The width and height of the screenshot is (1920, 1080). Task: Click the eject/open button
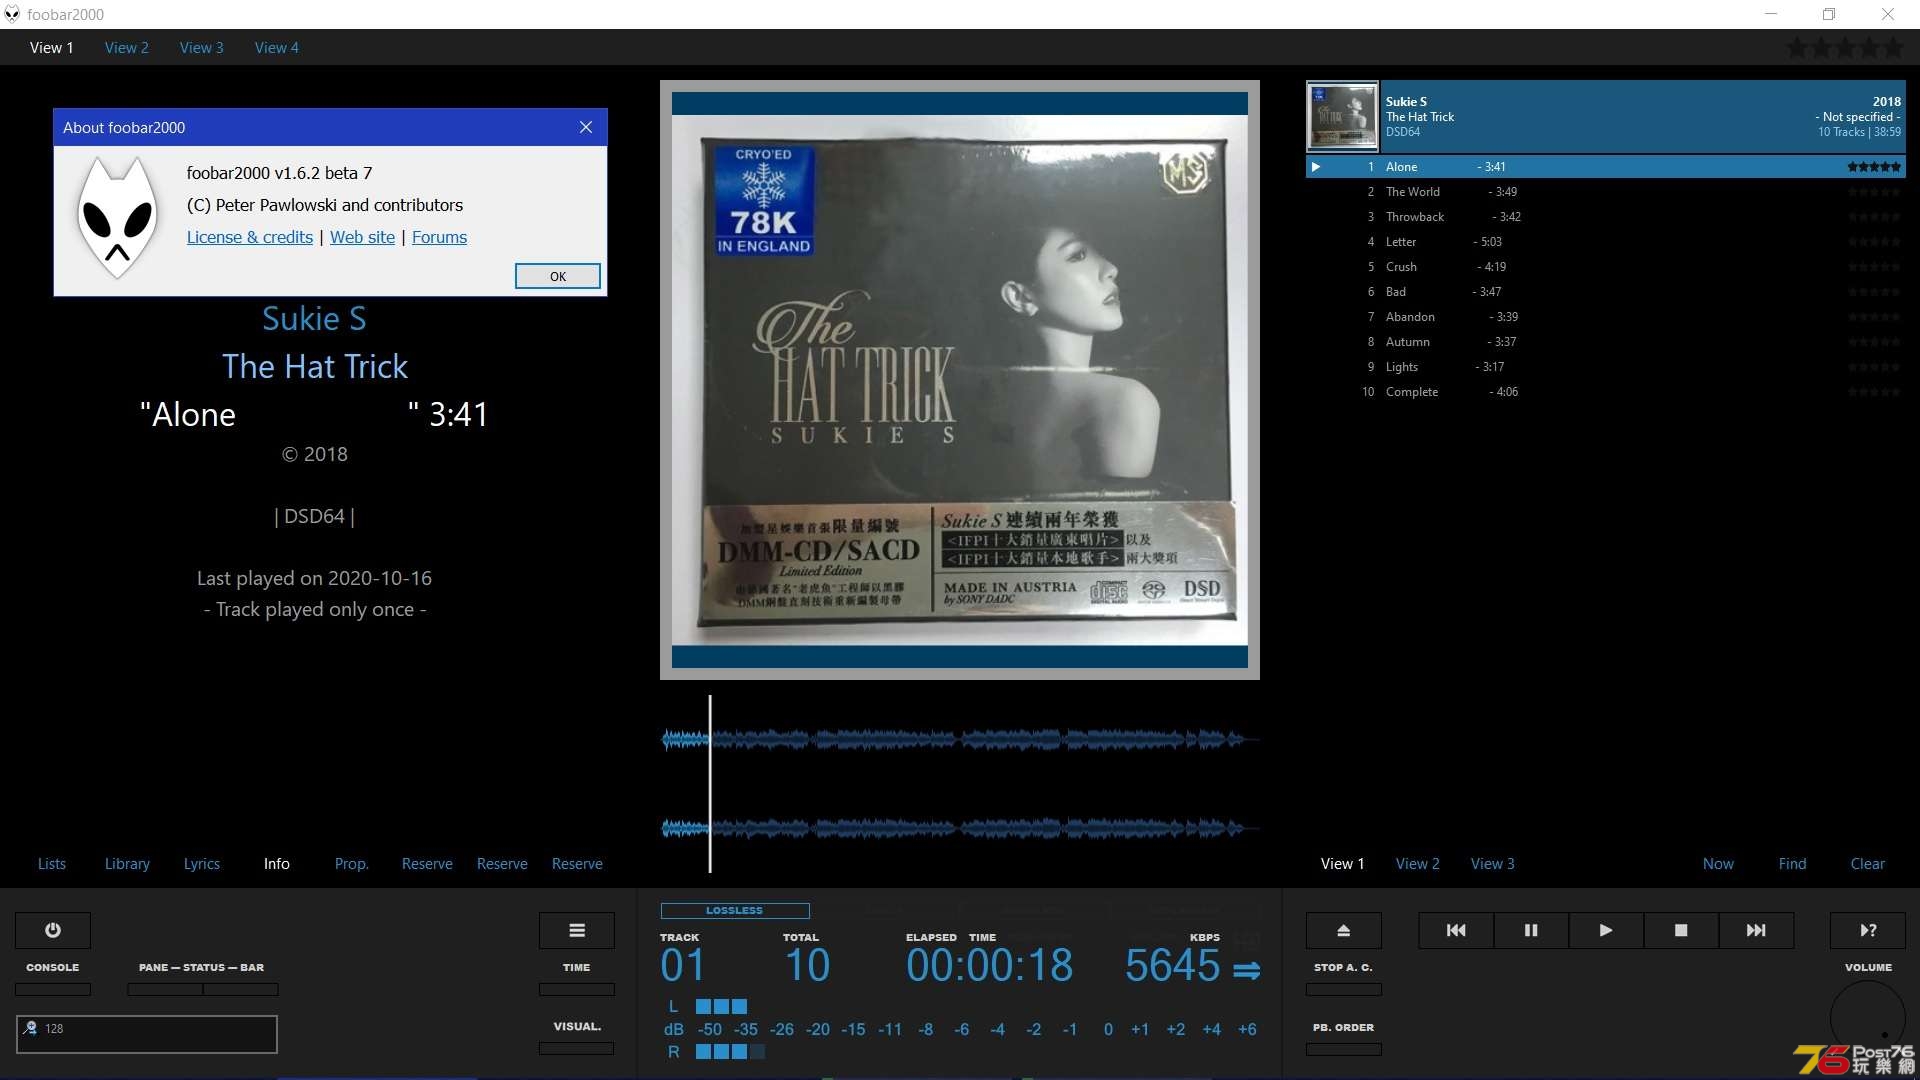pos(1344,930)
